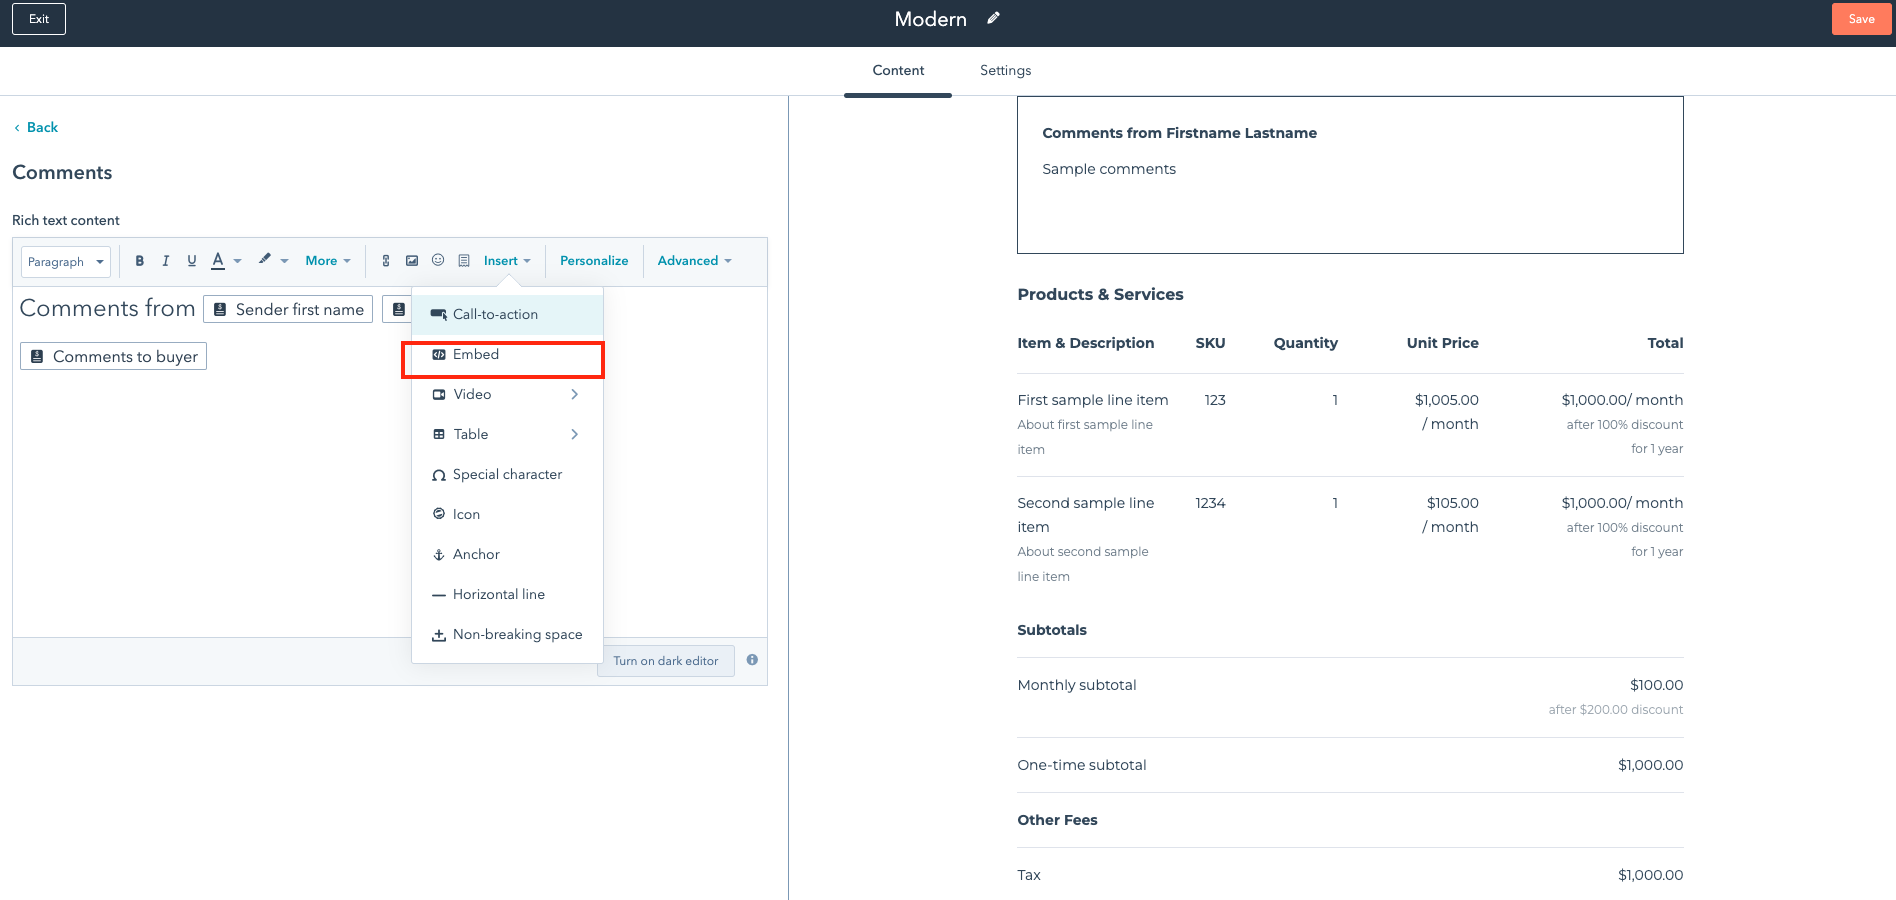Expand the Table submenu
1896x900 pixels.
pyautogui.click(x=471, y=434)
